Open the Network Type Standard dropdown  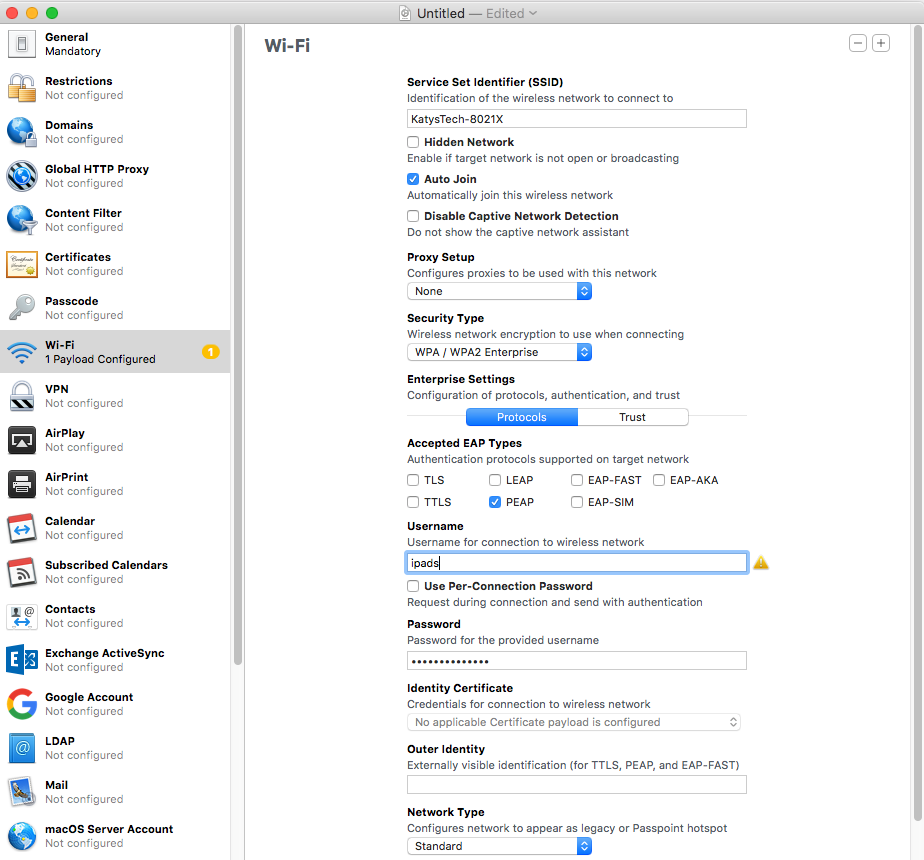pos(499,846)
